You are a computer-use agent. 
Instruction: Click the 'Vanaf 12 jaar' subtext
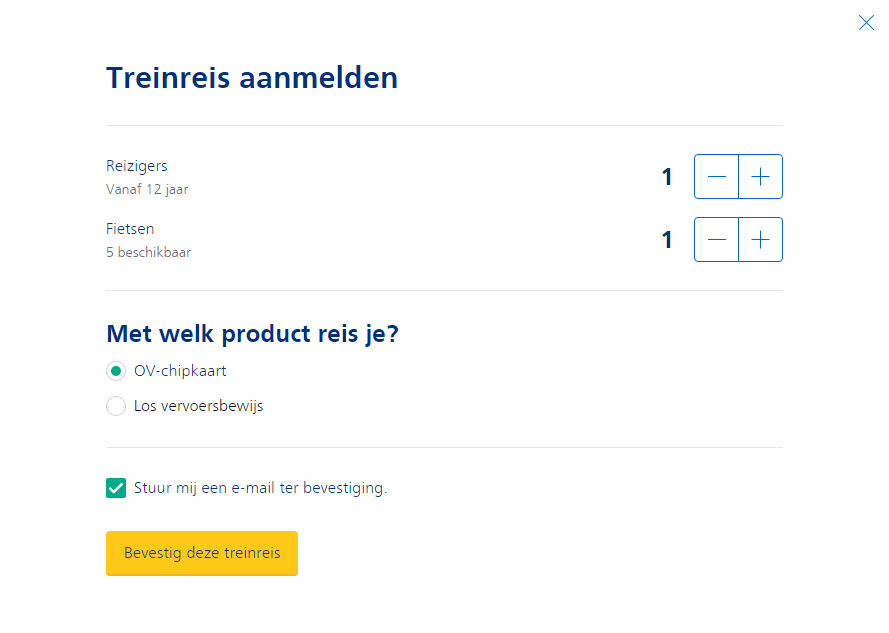147,189
